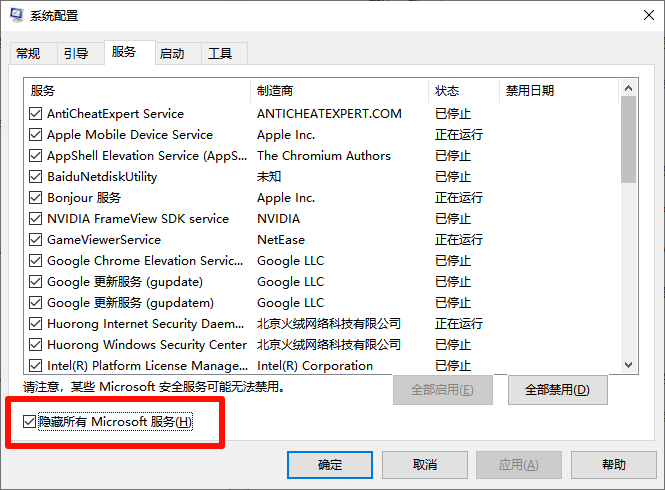Disable the Bonjour 服务 checkbox
The width and height of the screenshot is (665, 490).
(x=36, y=198)
